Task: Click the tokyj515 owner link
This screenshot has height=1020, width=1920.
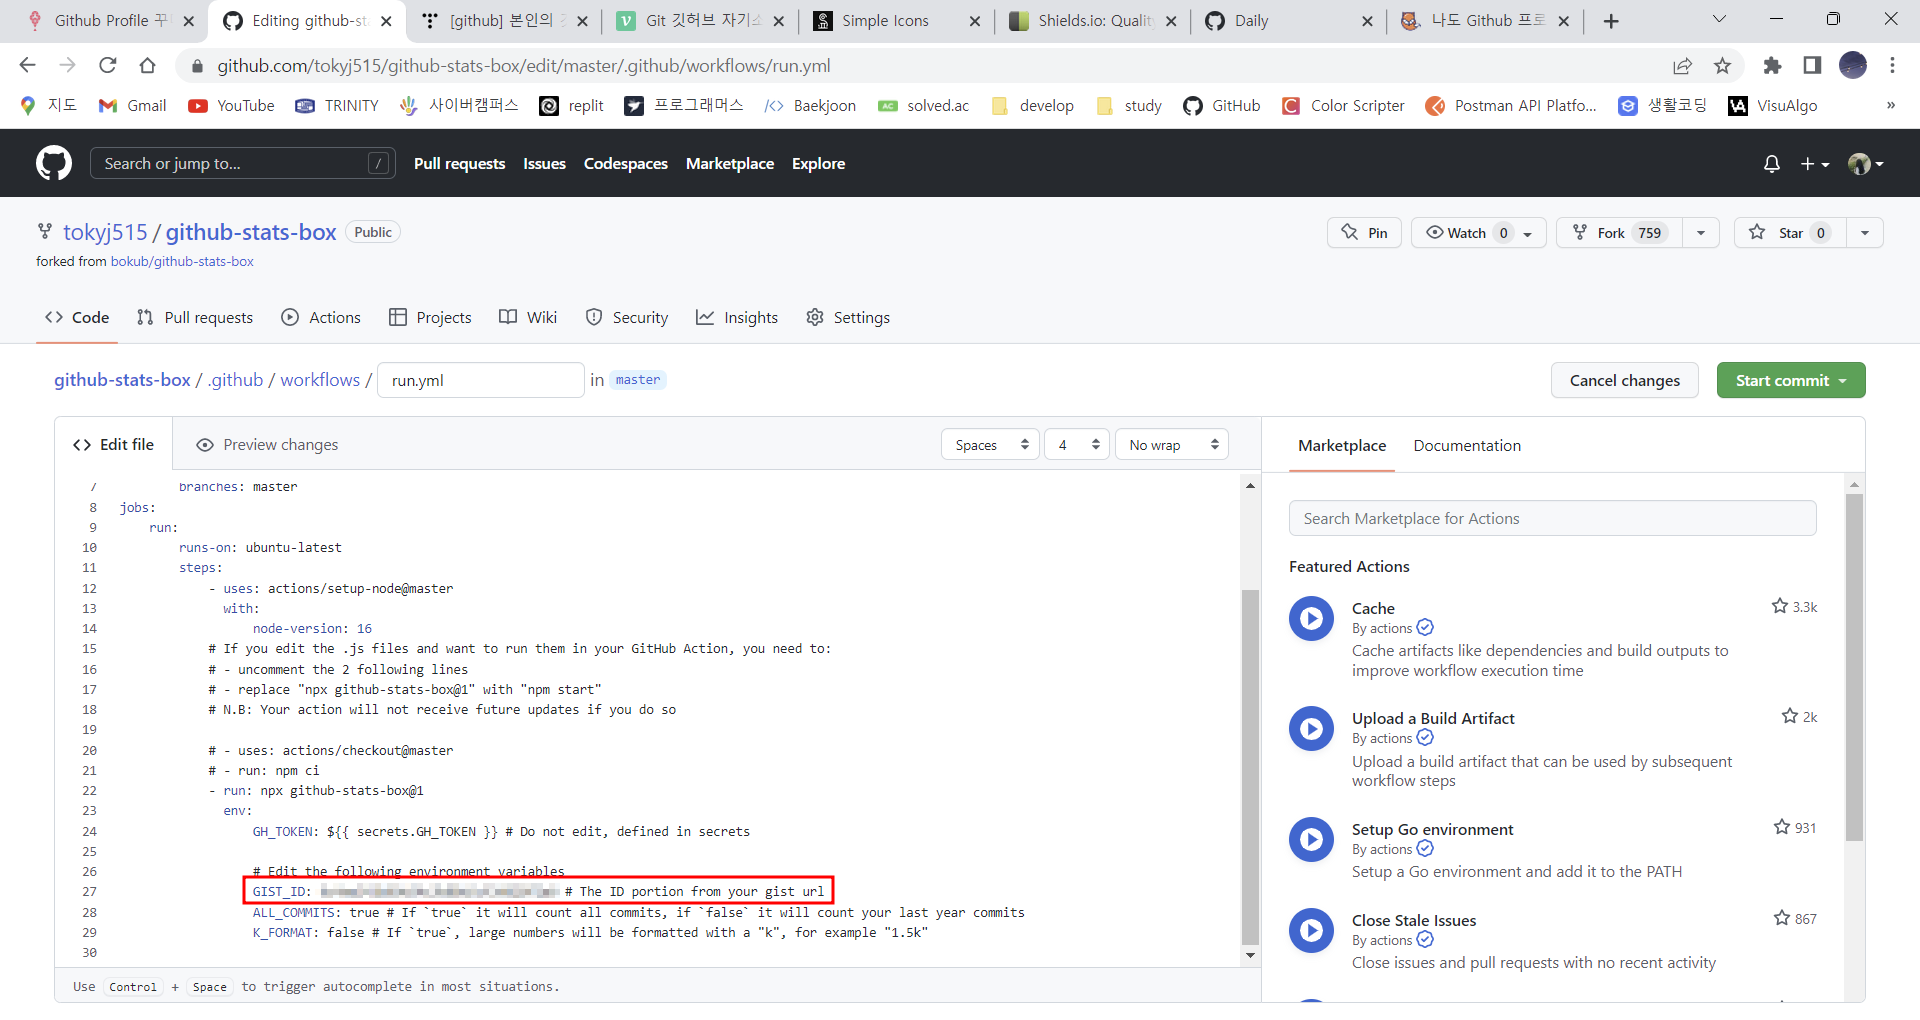Action: (x=105, y=232)
